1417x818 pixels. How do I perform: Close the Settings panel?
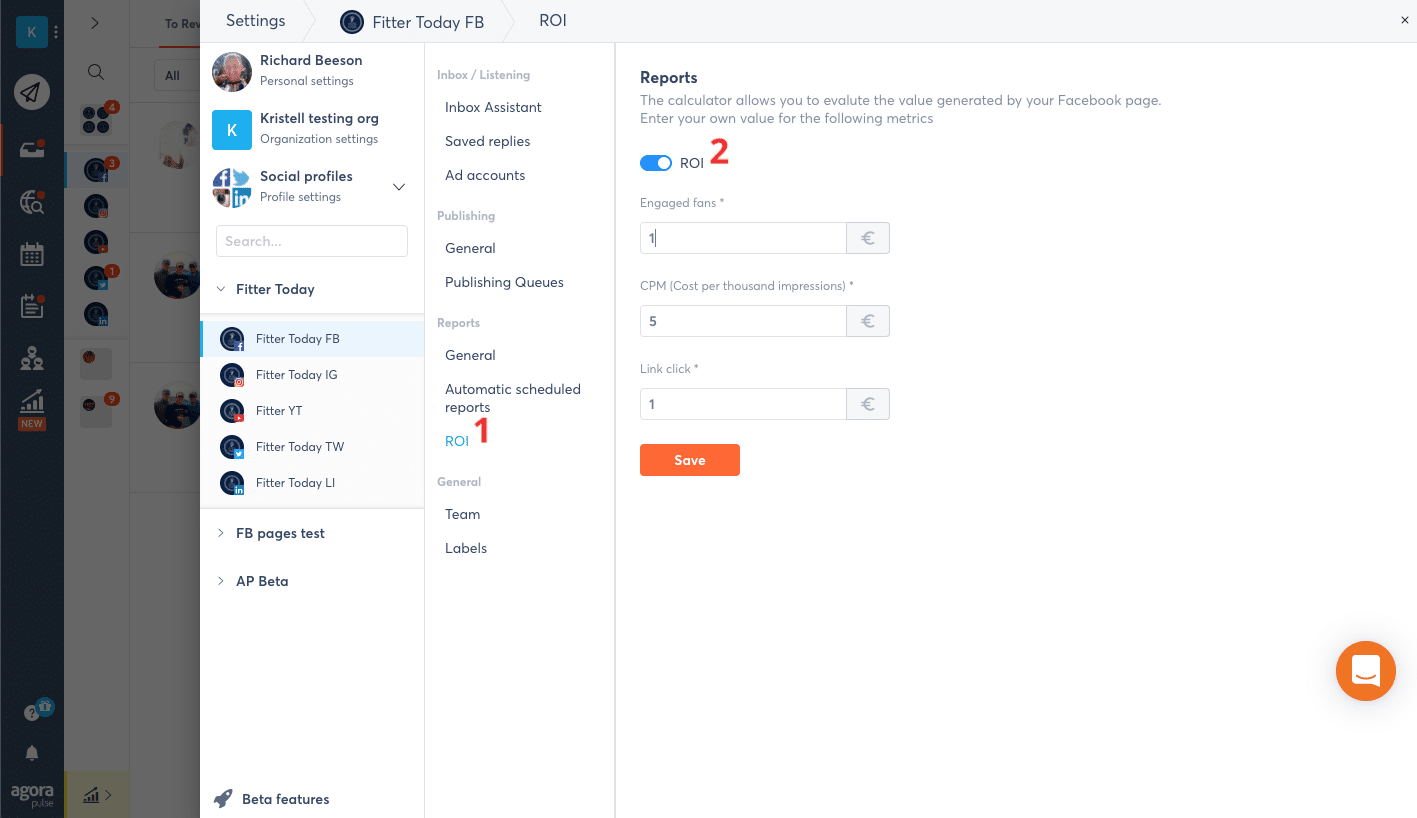pyautogui.click(x=1404, y=20)
